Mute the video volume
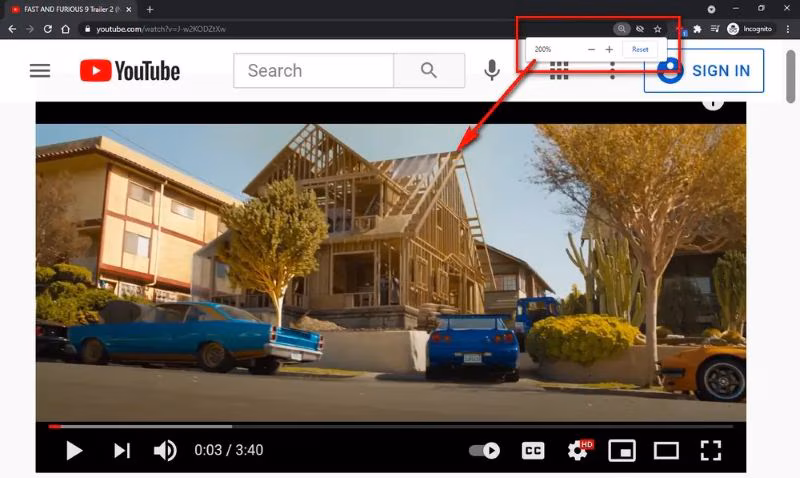Viewport: 800px width, 478px height. [x=165, y=450]
